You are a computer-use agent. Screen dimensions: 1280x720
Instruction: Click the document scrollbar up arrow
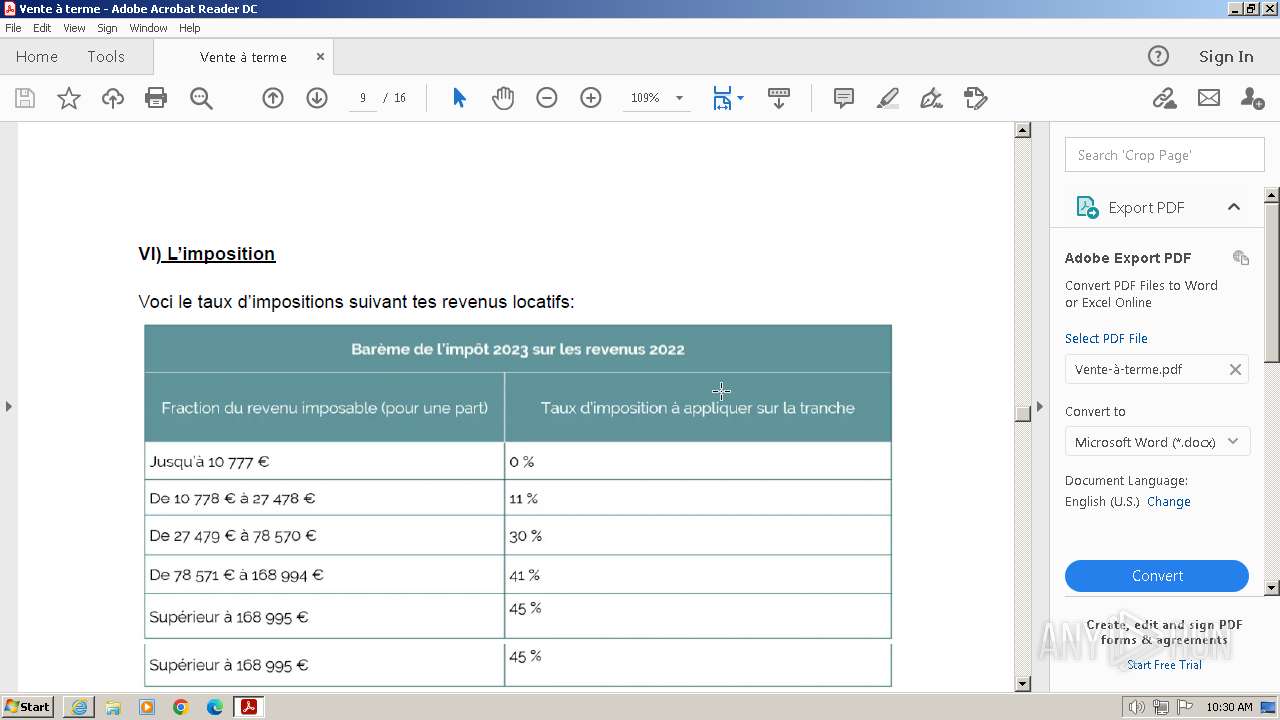pos(1022,130)
